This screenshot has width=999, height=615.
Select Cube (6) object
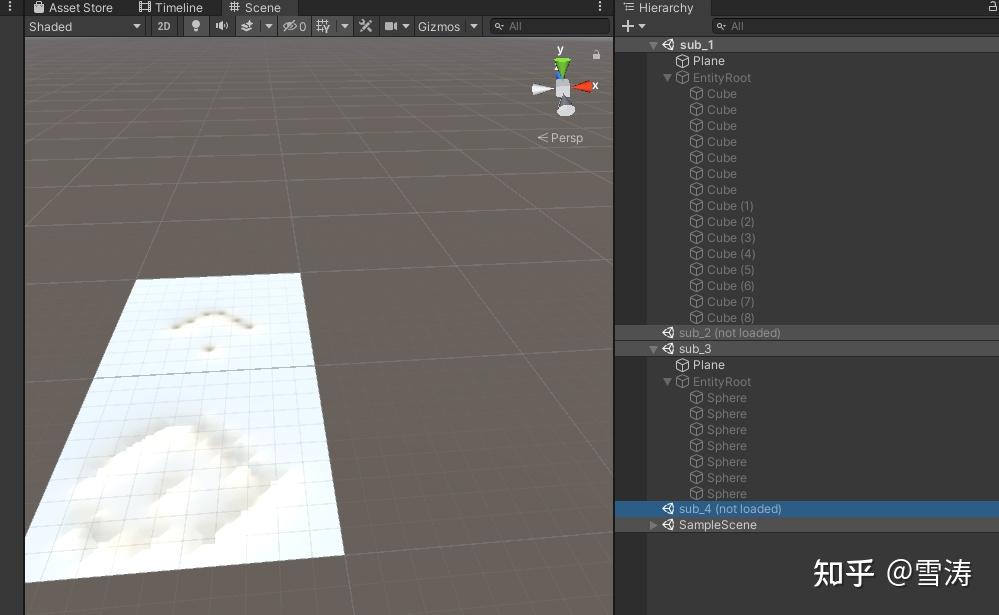click(x=730, y=286)
